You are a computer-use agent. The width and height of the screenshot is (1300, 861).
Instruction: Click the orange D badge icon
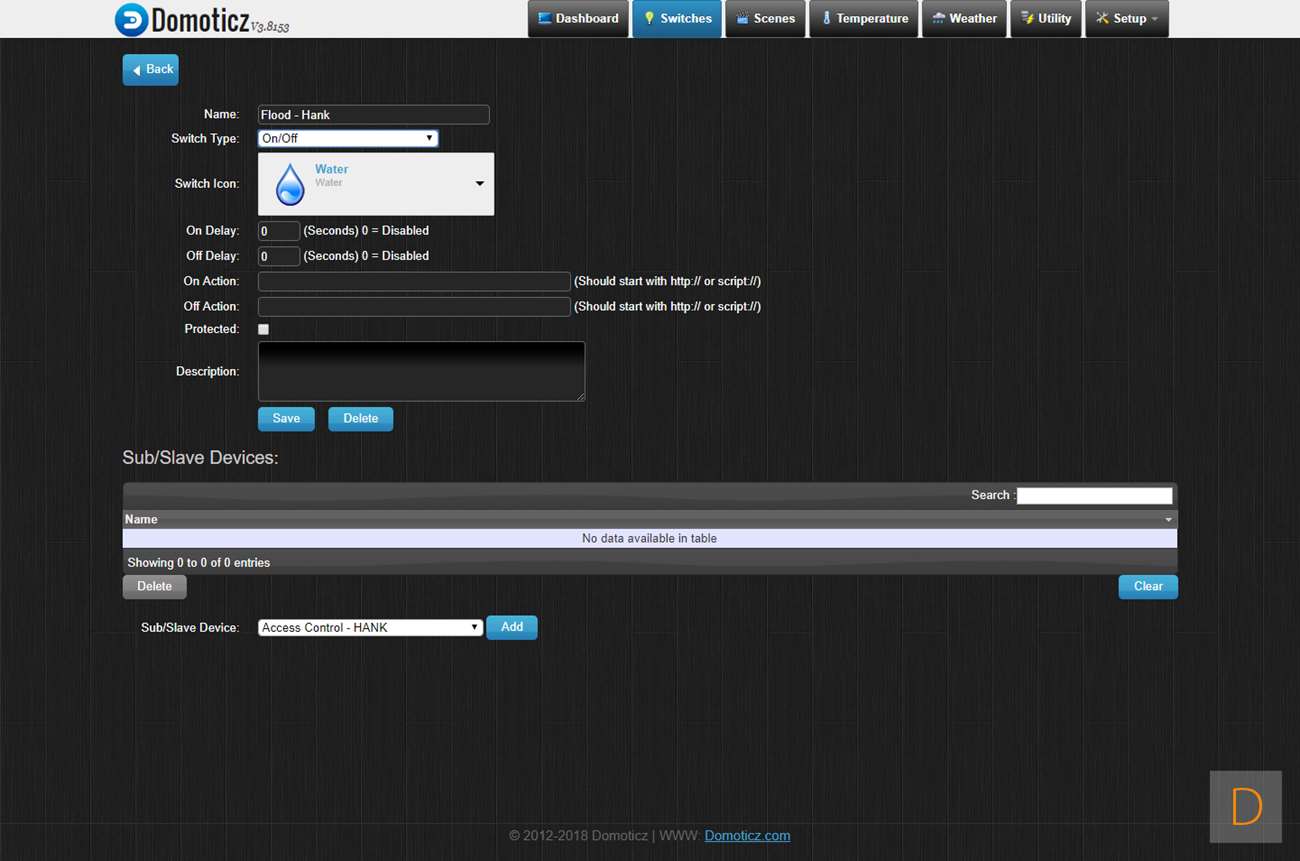pos(1245,806)
